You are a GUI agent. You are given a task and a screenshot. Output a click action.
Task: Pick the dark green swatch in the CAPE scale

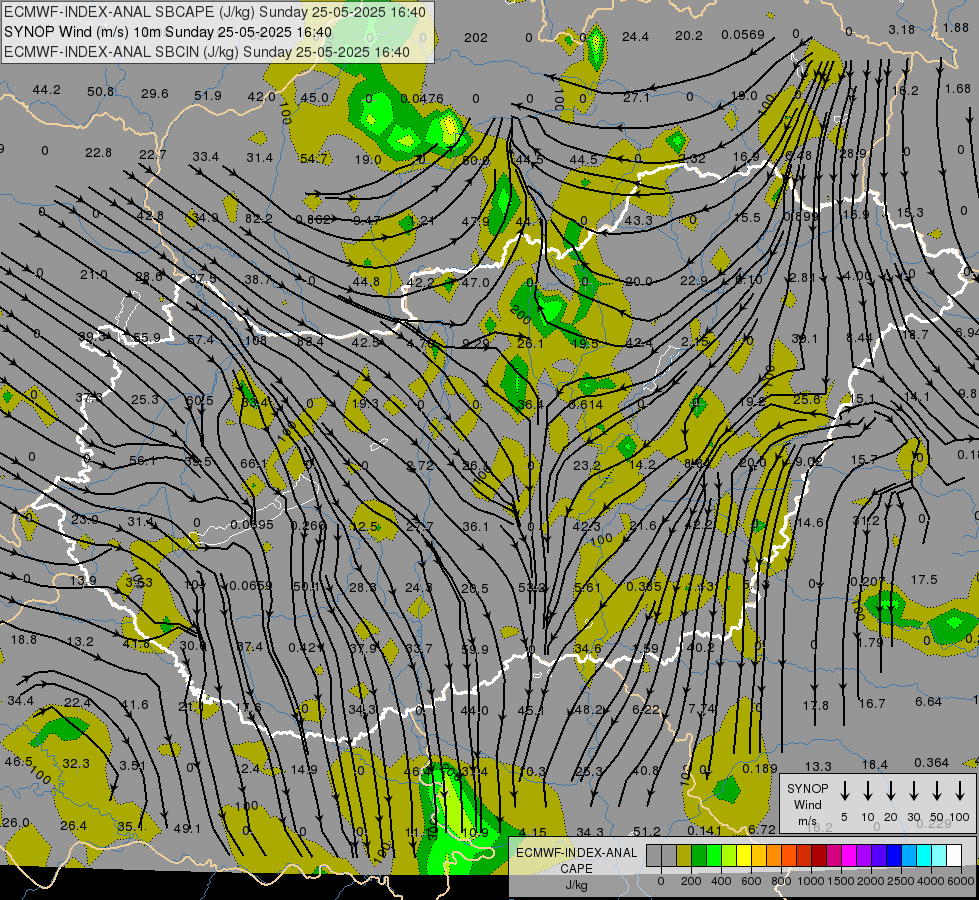699,856
